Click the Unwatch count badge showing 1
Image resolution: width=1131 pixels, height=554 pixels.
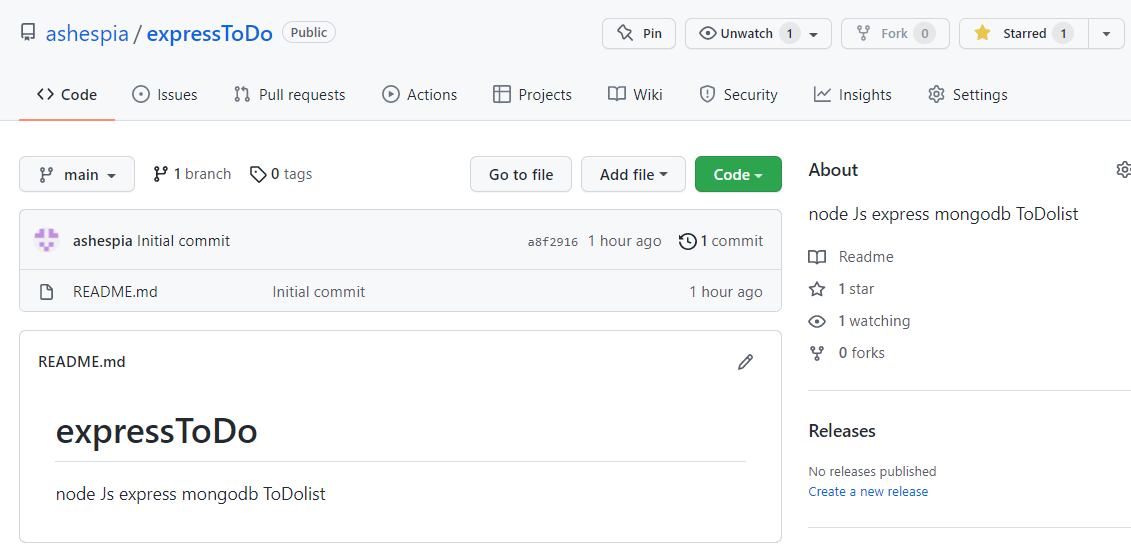(x=789, y=33)
